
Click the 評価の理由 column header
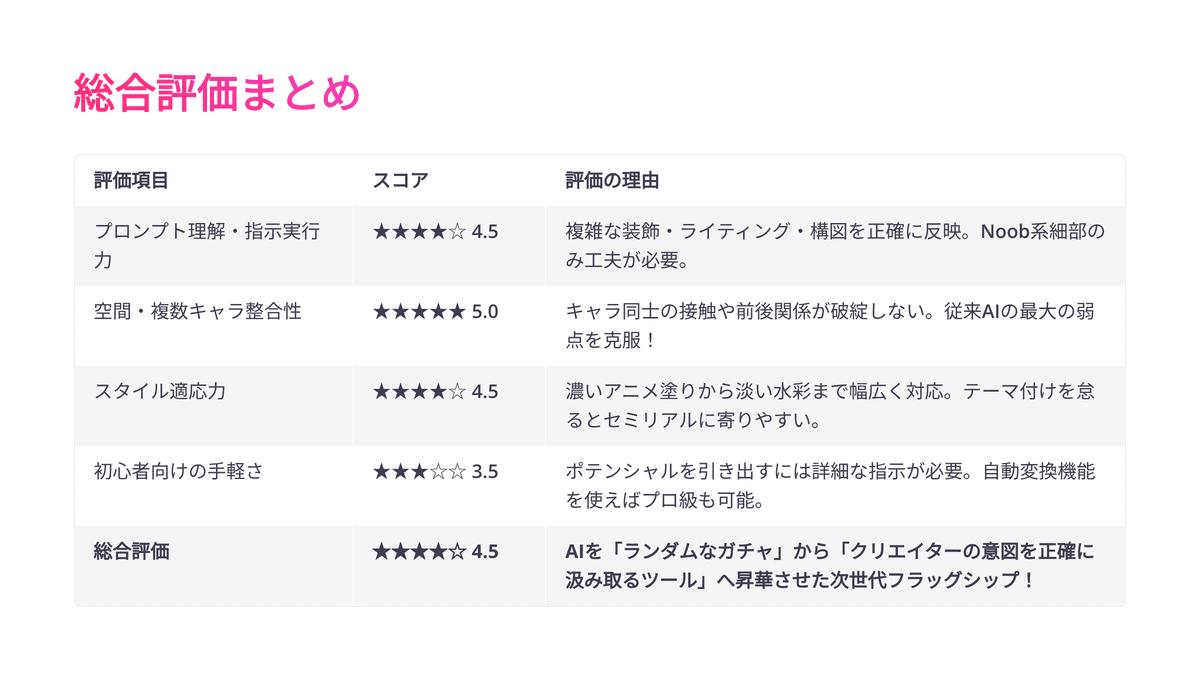click(612, 181)
